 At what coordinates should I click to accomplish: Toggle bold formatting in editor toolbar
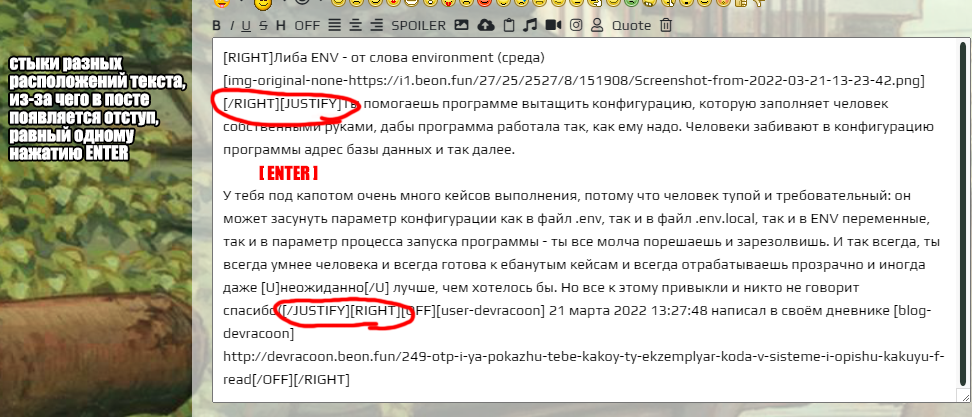click(217, 25)
